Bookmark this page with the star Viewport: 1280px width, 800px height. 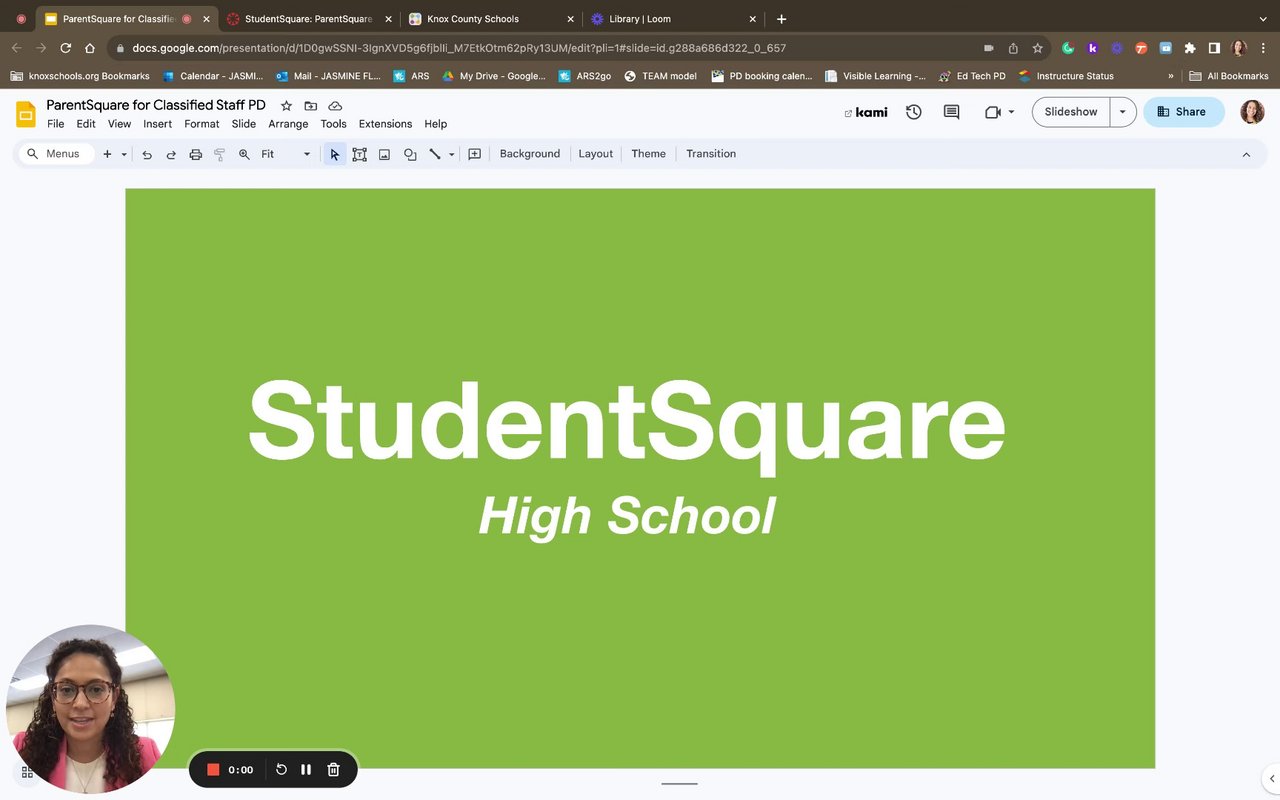click(1038, 48)
